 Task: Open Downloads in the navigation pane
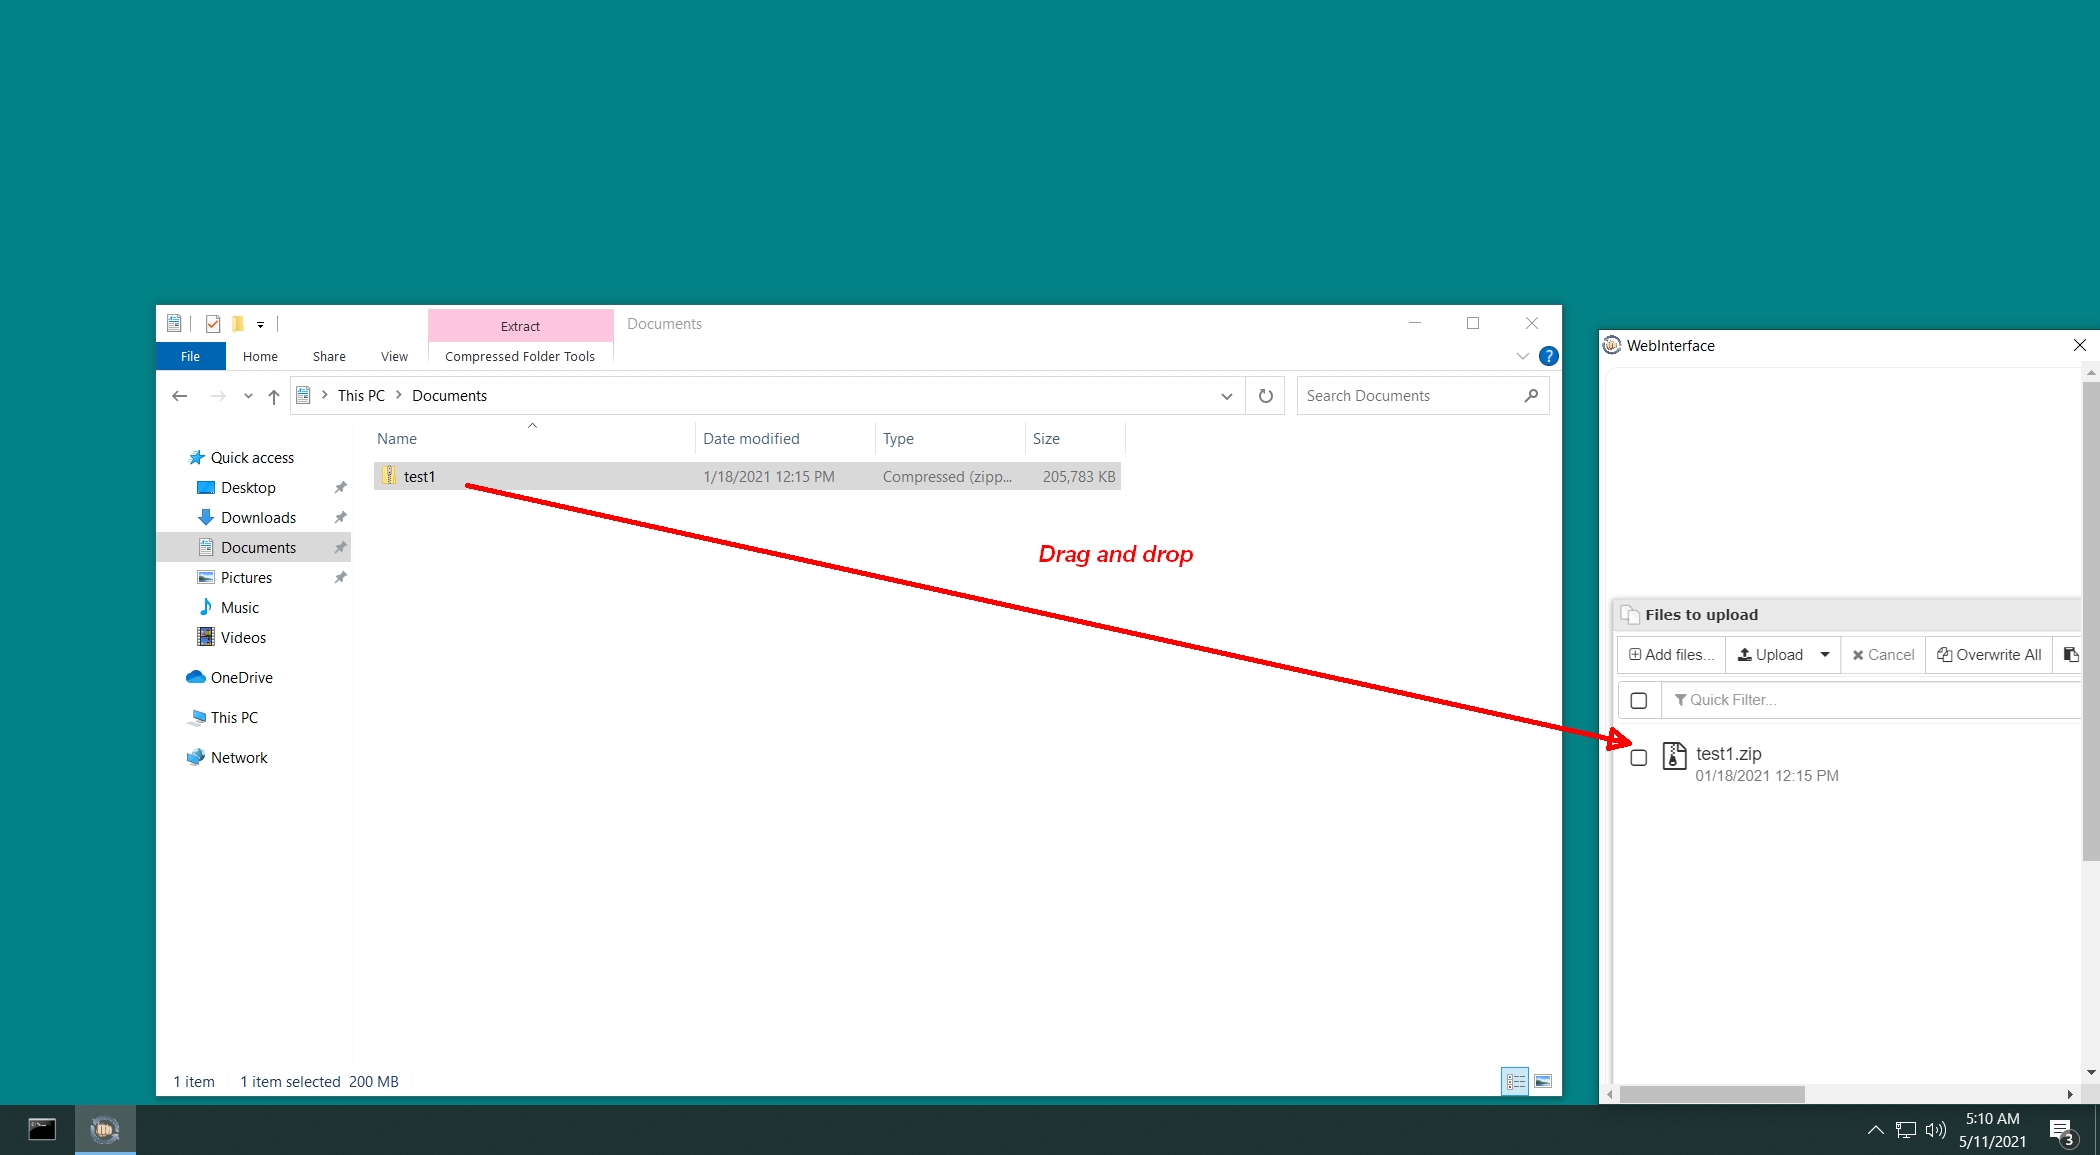click(x=258, y=518)
